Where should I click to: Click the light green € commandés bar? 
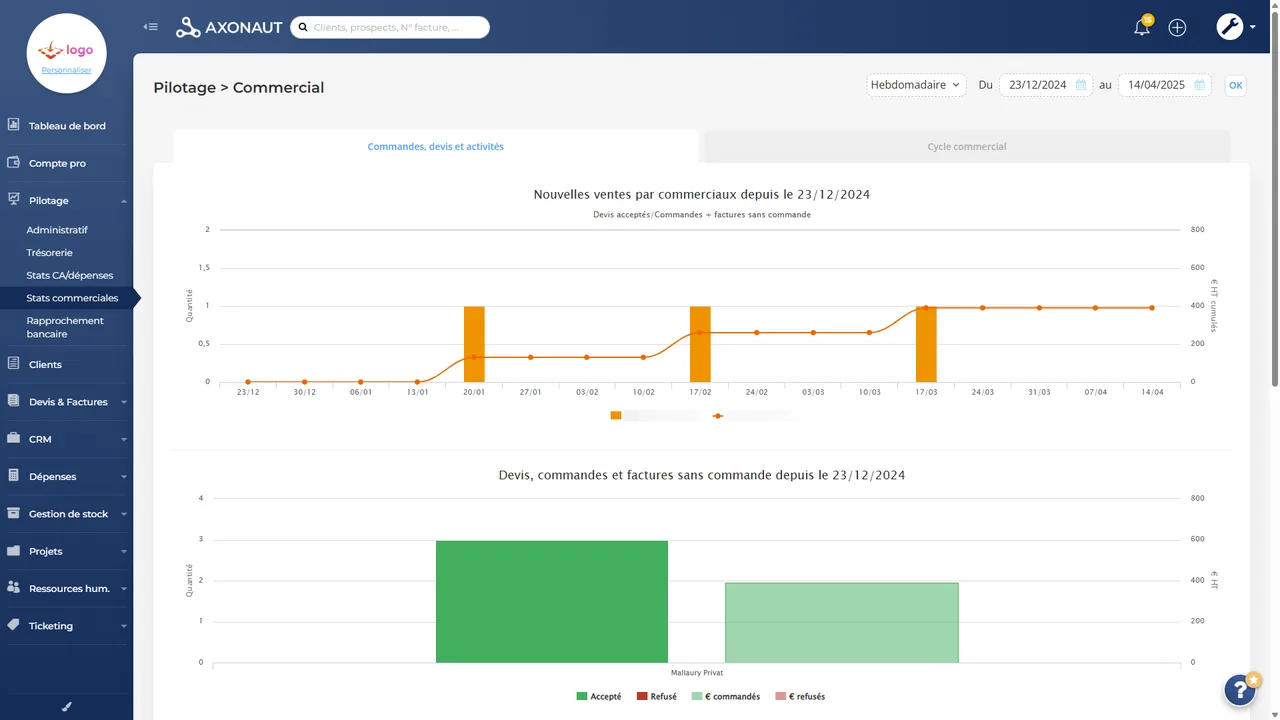pos(842,622)
